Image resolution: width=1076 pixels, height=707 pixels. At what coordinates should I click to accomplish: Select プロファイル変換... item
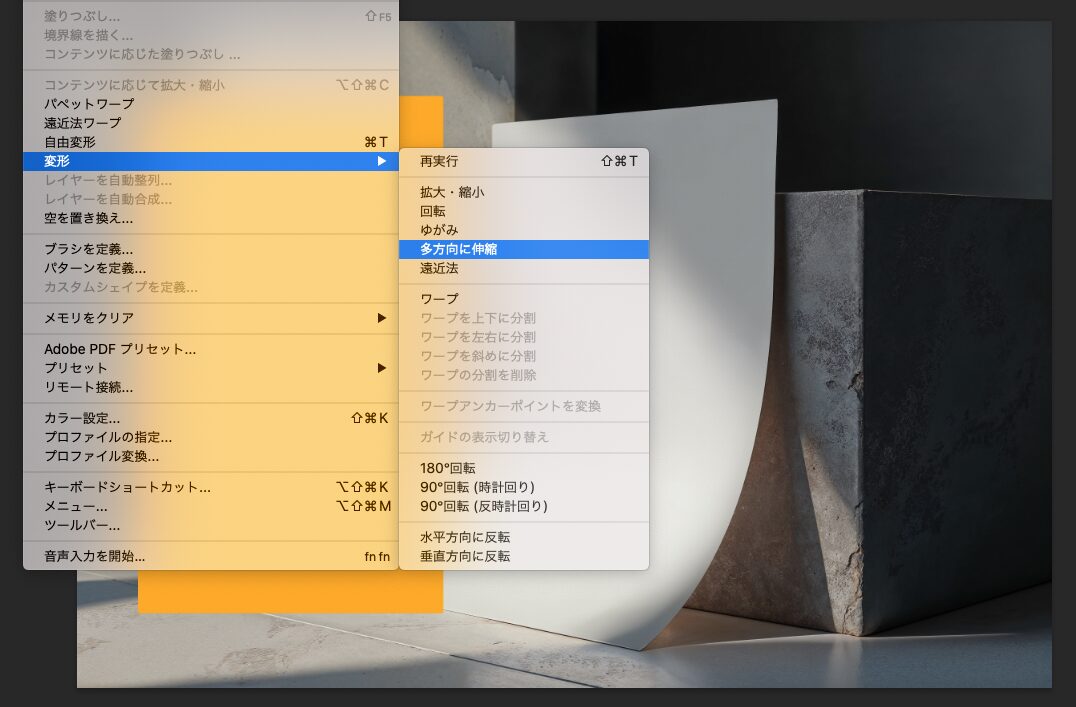[x=211, y=456]
